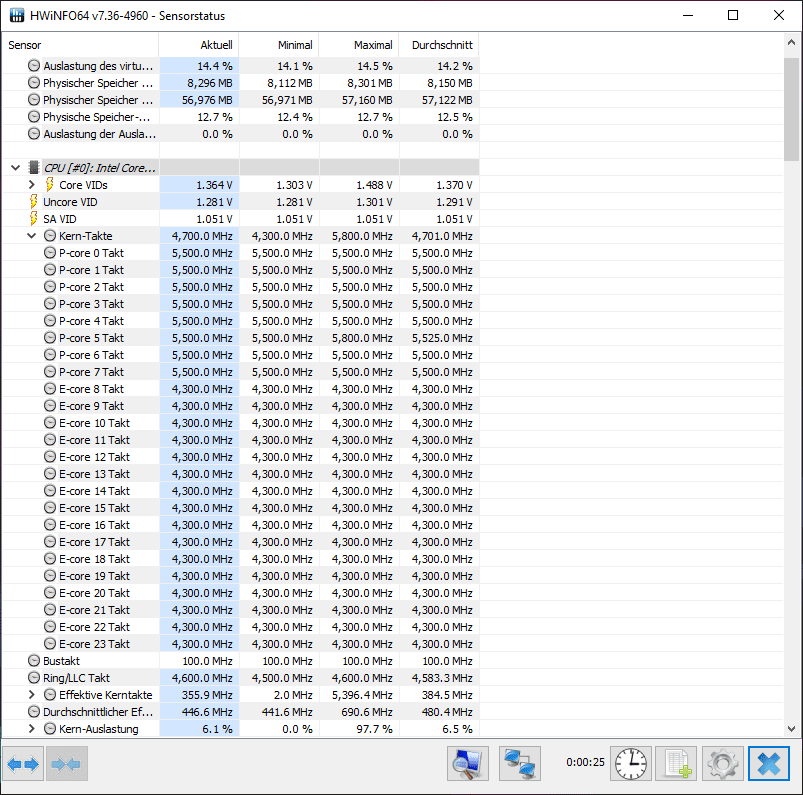Click the Core VIDs lightning bolt icon
The image size is (803, 795).
tap(50, 184)
